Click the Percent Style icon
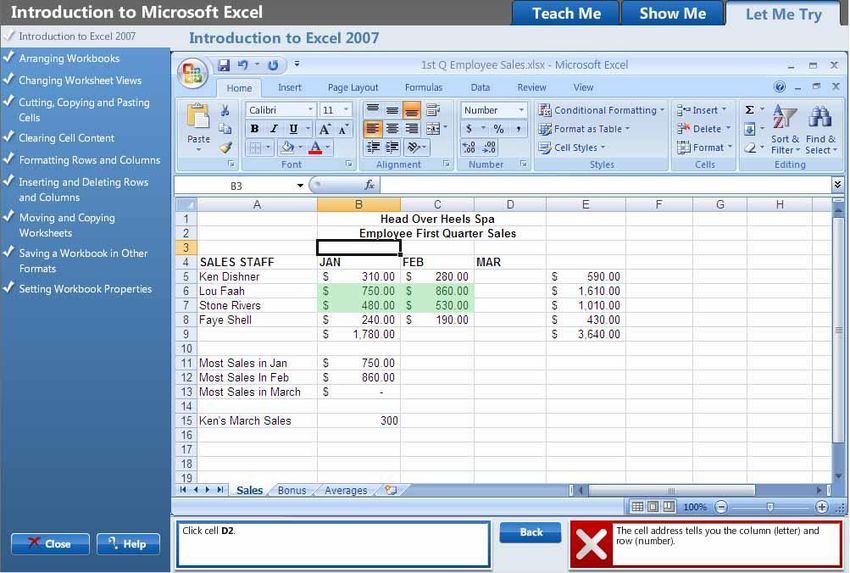This screenshot has height=573, width=850. [x=499, y=128]
